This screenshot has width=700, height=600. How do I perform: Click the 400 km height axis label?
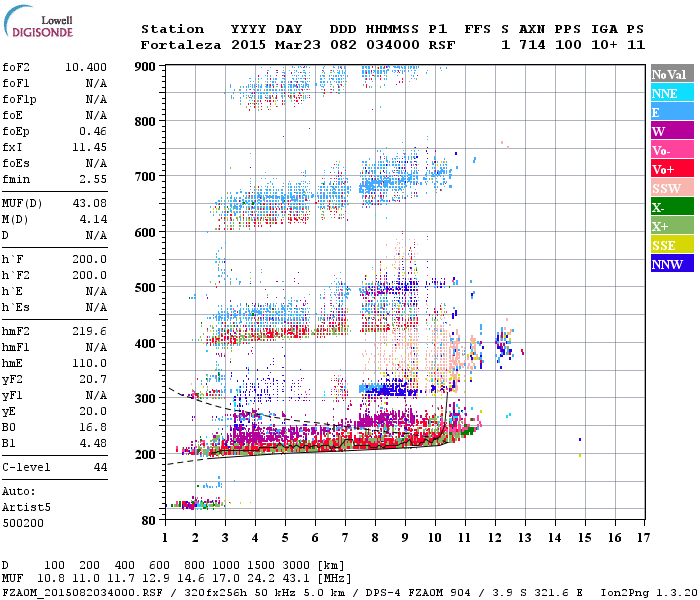145,343
